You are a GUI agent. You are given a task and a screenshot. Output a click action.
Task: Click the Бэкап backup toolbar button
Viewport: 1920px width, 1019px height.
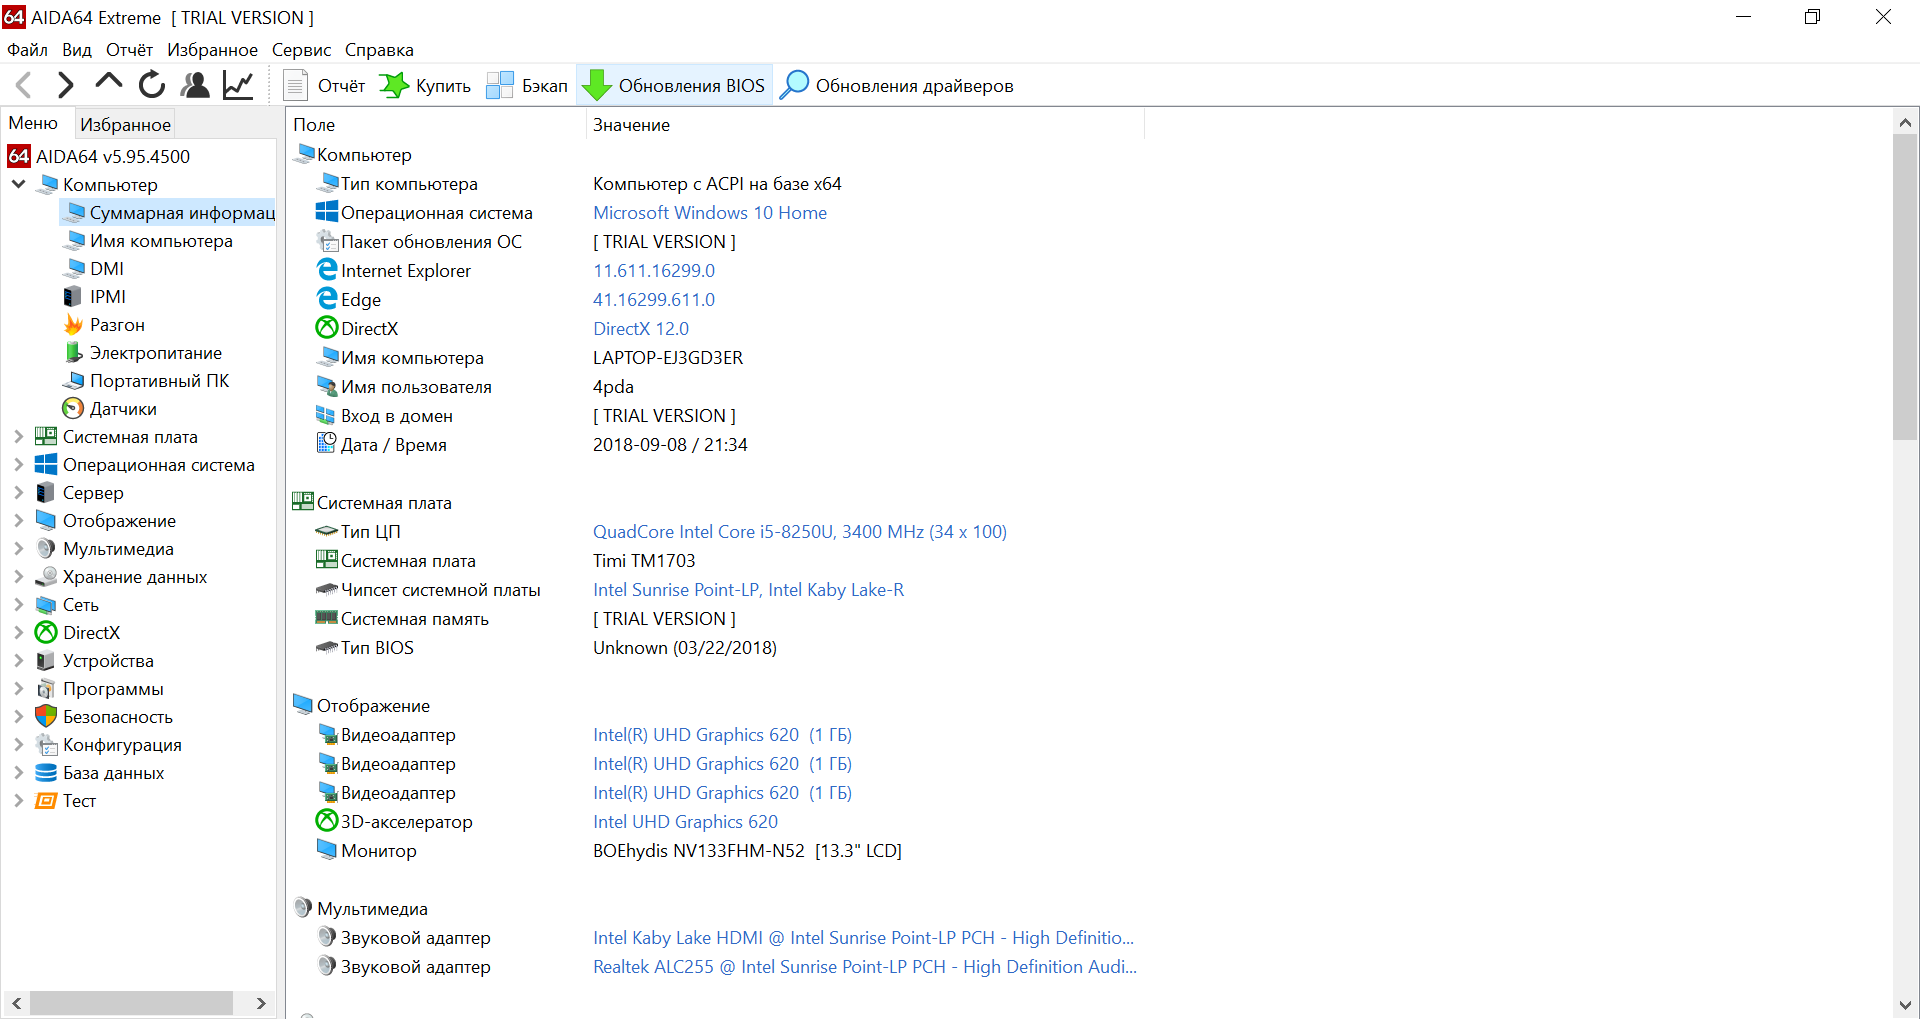[x=527, y=86]
